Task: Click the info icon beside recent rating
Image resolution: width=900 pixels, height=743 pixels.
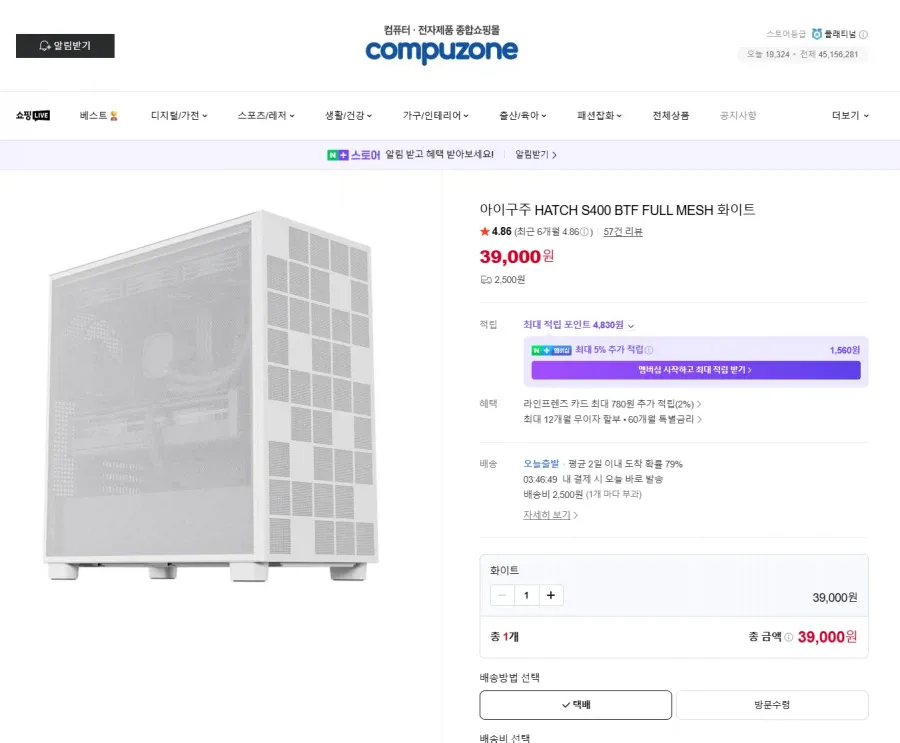Action: coord(584,232)
